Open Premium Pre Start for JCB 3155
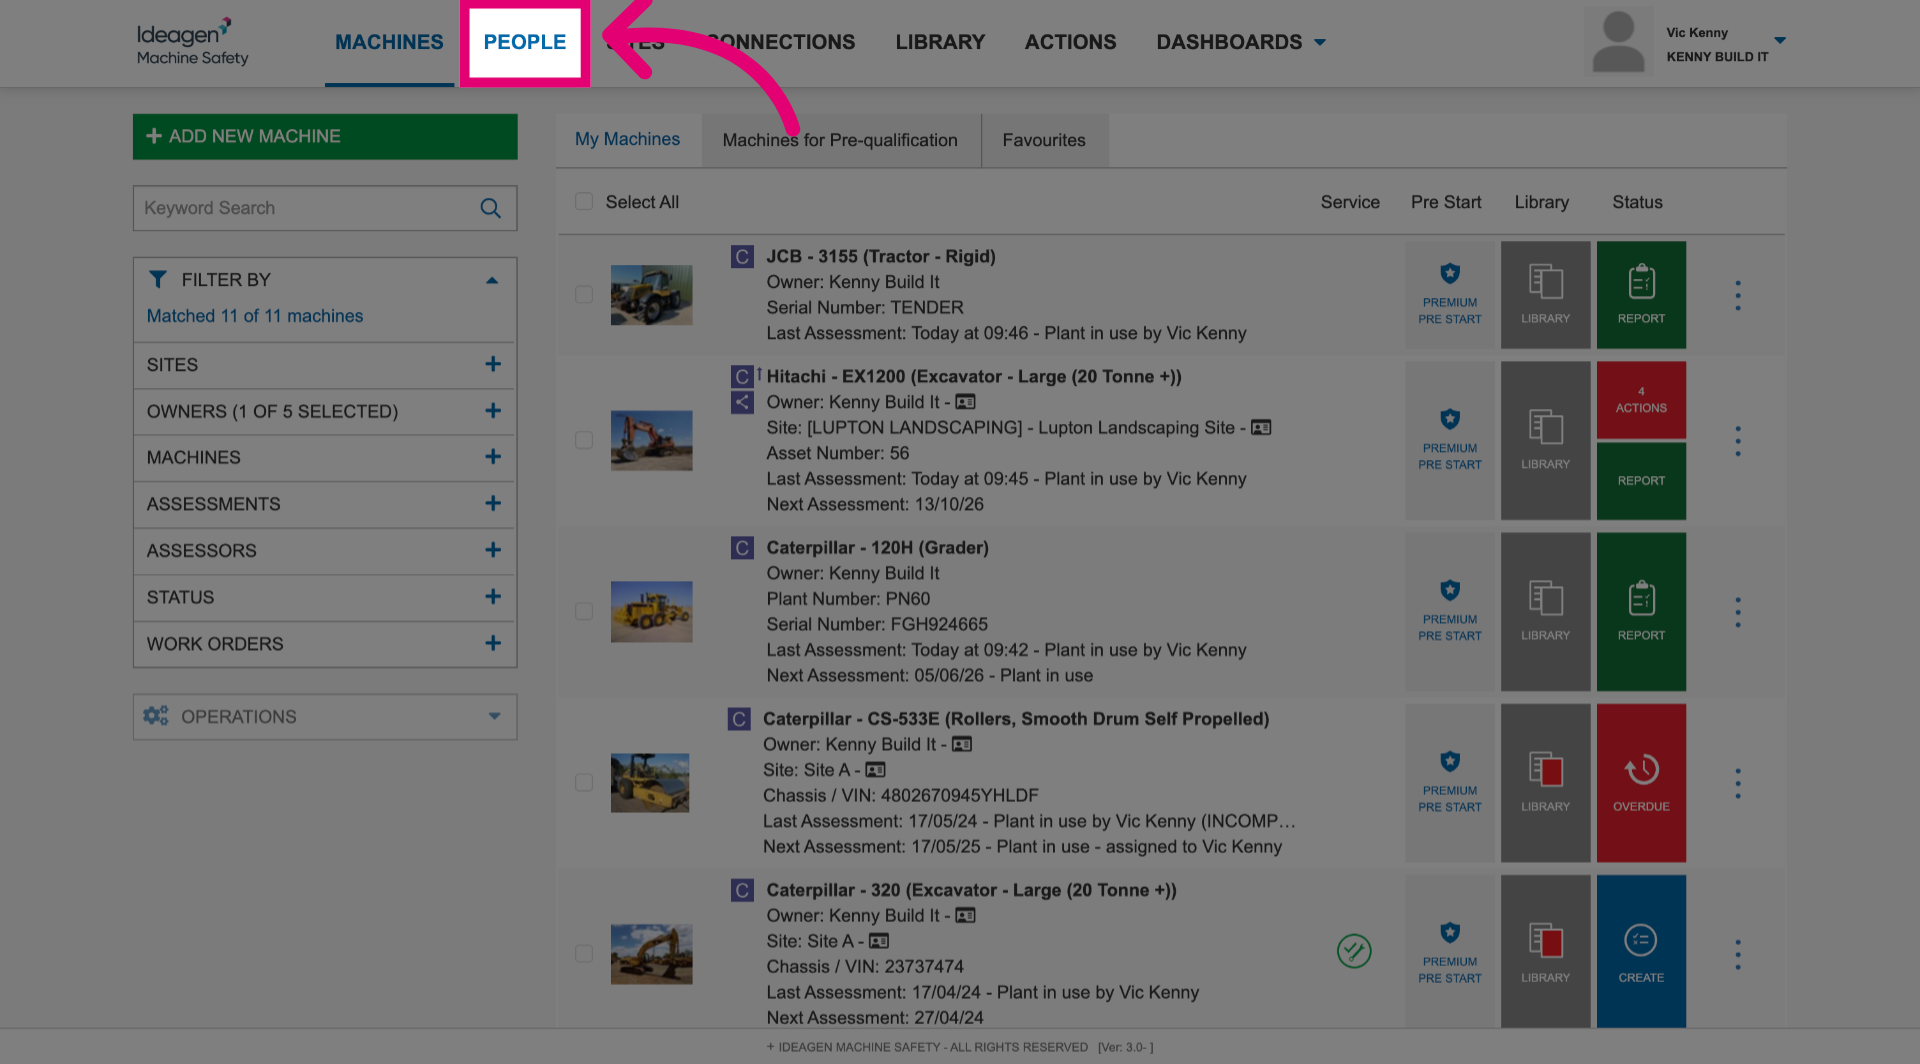Image resolution: width=1920 pixels, height=1064 pixels. [x=1450, y=295]
